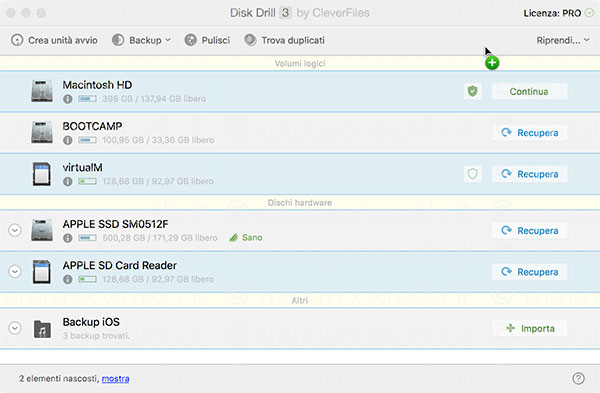Viewport: 600px width, 393px height.
Task: Click Recupera for APPLE SSD SM0512F
Action: 529,231
